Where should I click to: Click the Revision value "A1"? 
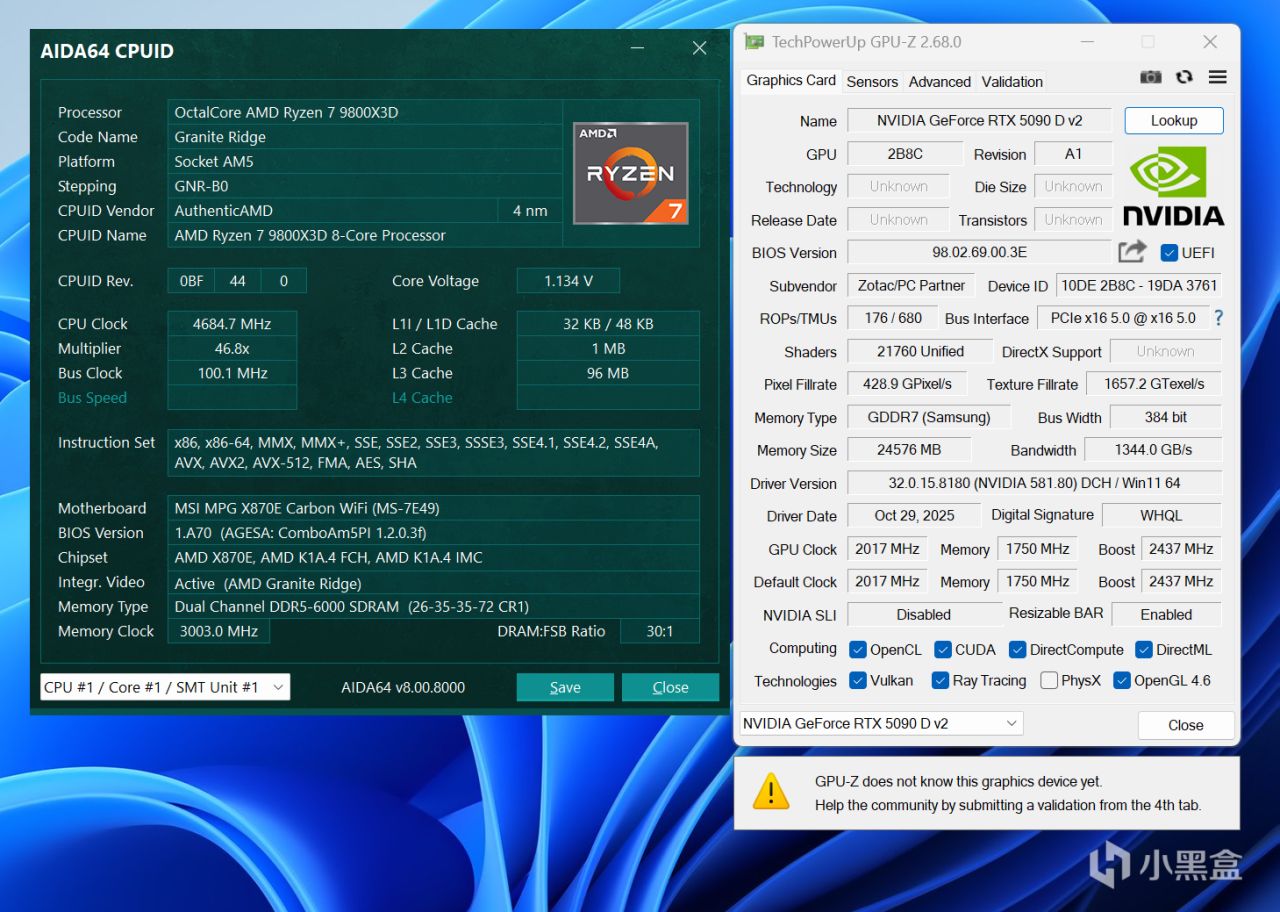pos(1073,154)
